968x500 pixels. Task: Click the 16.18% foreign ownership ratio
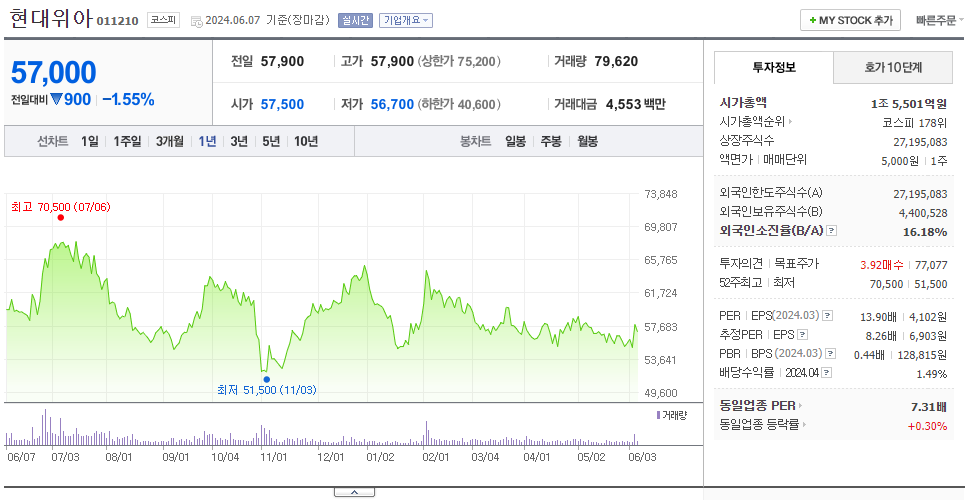[925, 232]
